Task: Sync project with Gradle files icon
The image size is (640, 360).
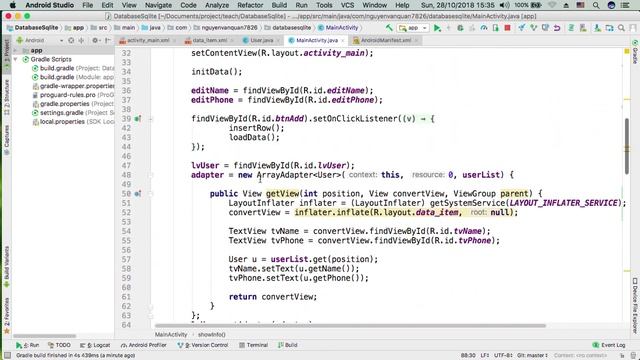Action: click(x=571, y=28)
